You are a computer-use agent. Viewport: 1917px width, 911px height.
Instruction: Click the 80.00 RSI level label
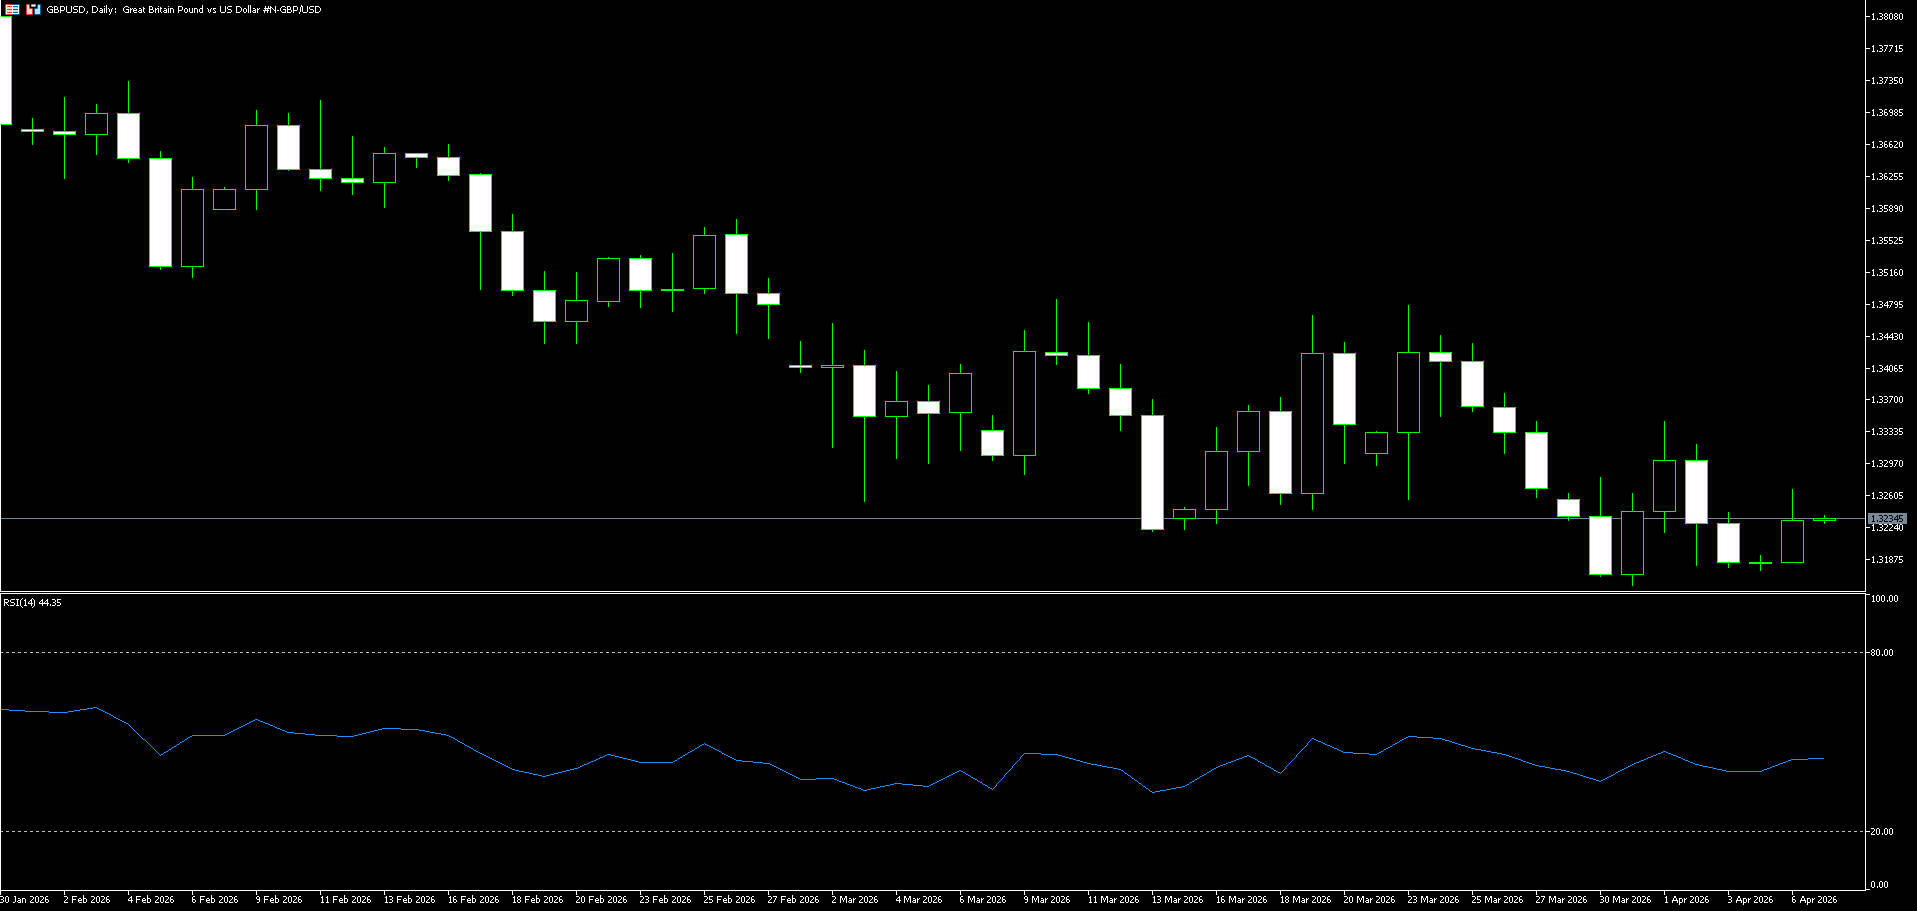[x=1881, y=653]
